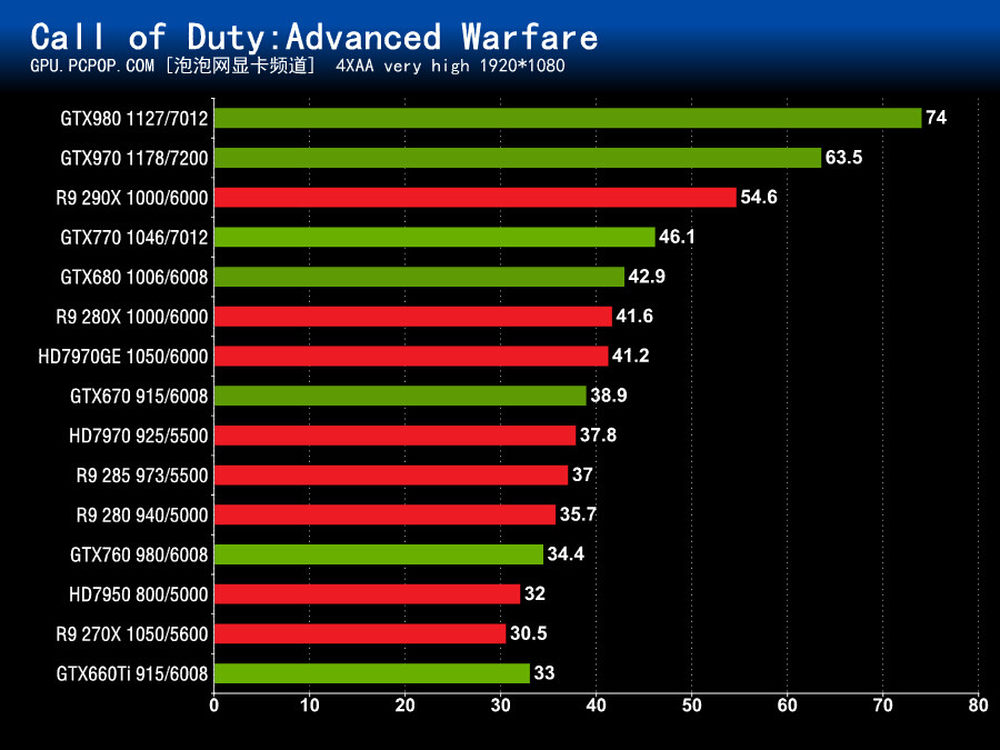Select the GTX680 1006/6008 label

click(134, 277)
